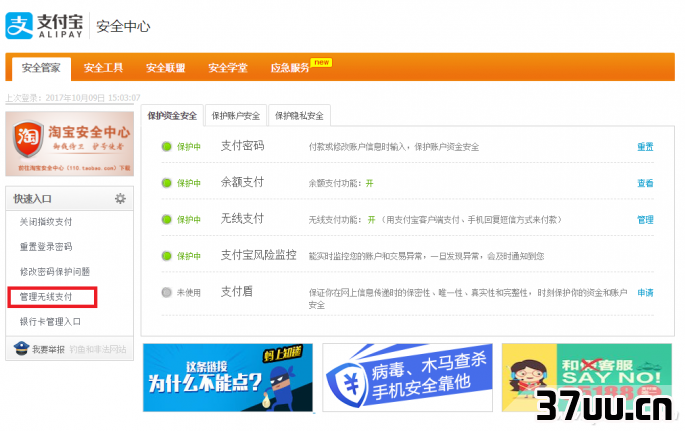Open quick entry settings gear icon
Screen dimensions: 685x431
120,199
